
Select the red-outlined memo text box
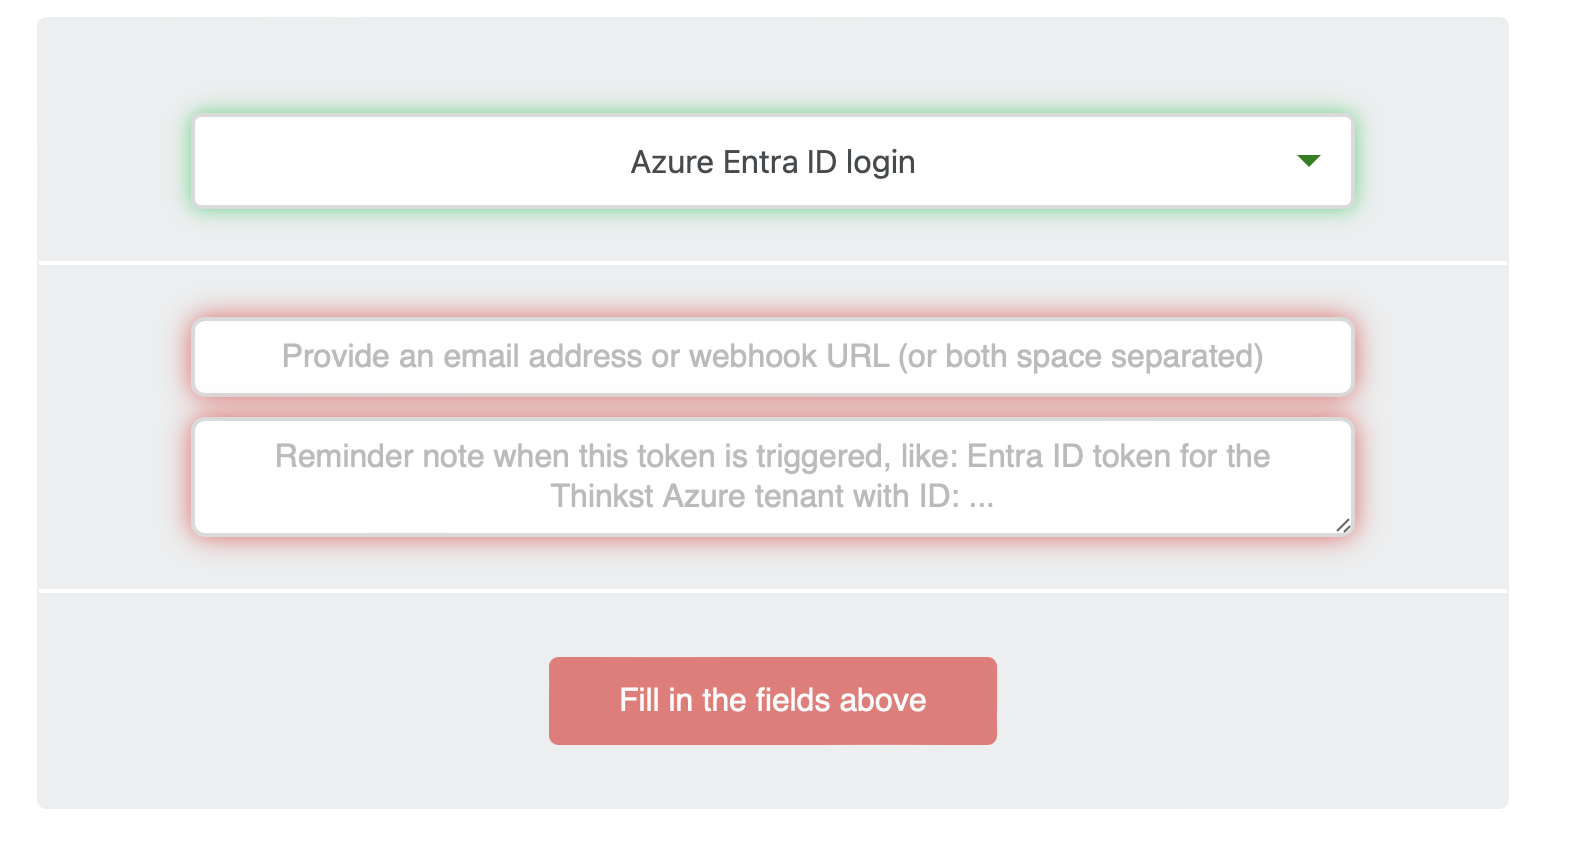773,477
